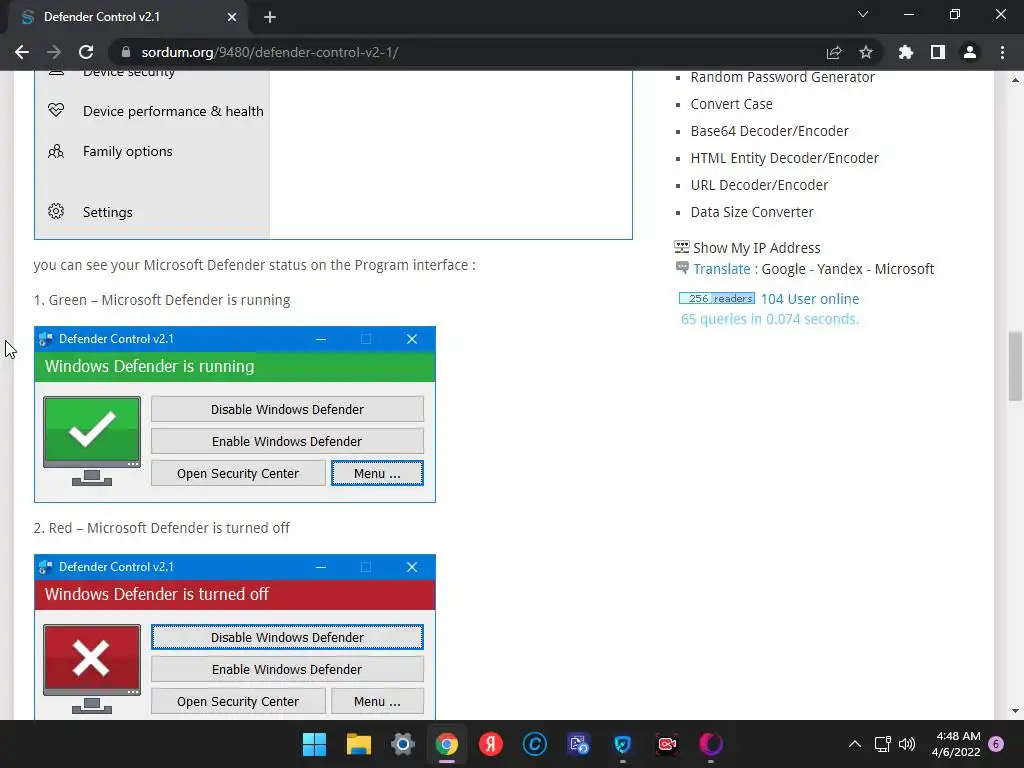Go back to the previous page
Viewport: 1024px width, 768px height.
pyautogui.click(x=22, y=52)
